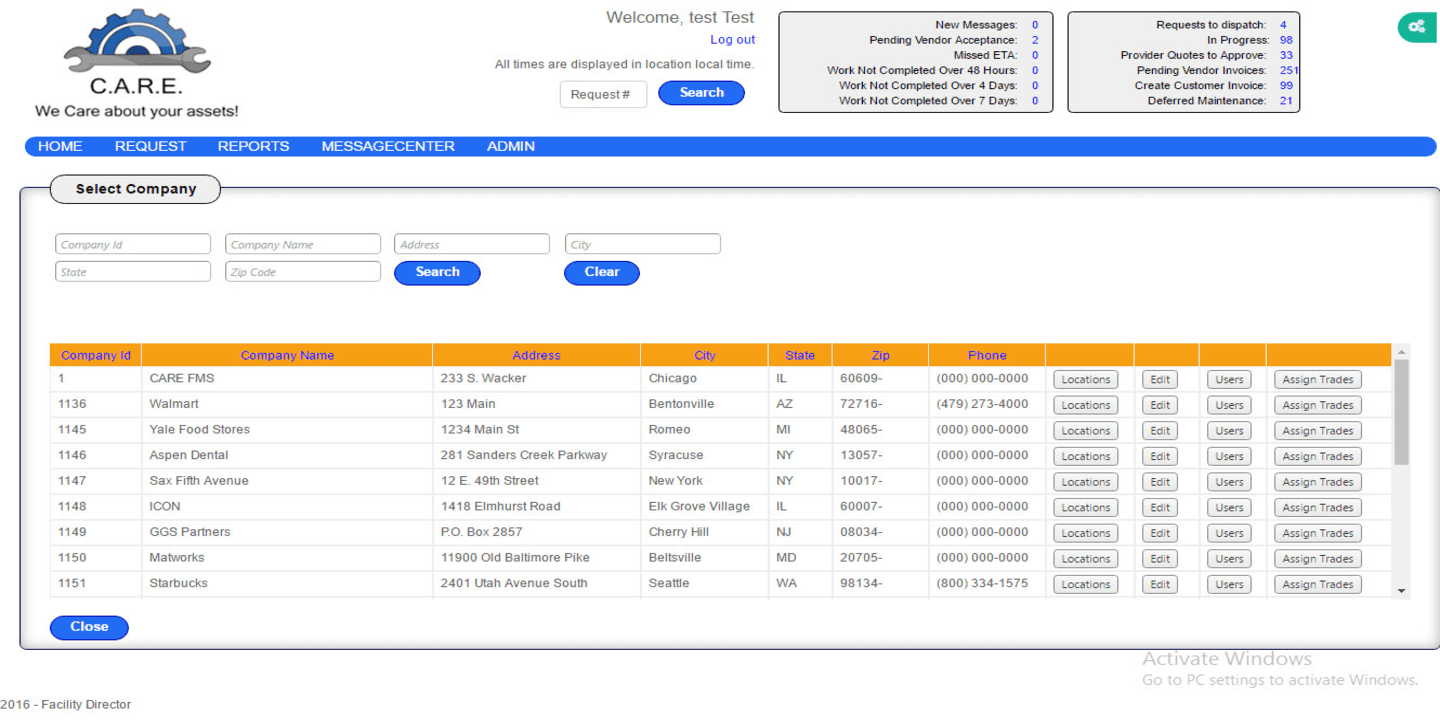Click Assign Trades for Walmart
Image resolution: width=1440 pixels, height=720 pixels.
tap(1318, 405)
